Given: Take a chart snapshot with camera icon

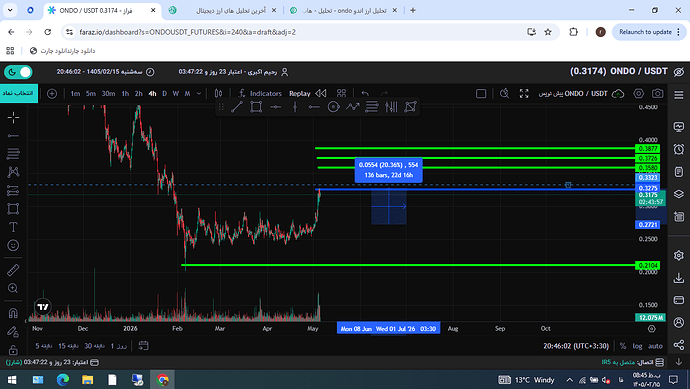Looking at the screenshot, I should pos(657,93).
